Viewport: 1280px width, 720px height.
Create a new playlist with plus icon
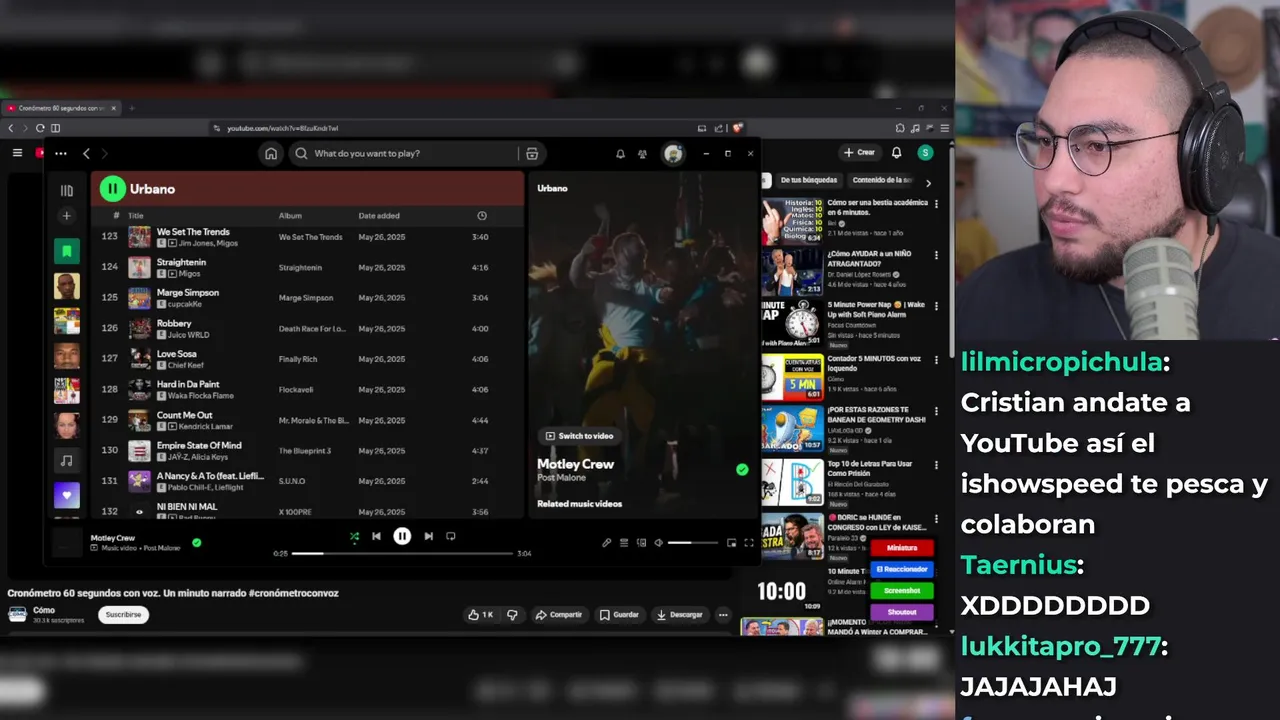[67, 216]
